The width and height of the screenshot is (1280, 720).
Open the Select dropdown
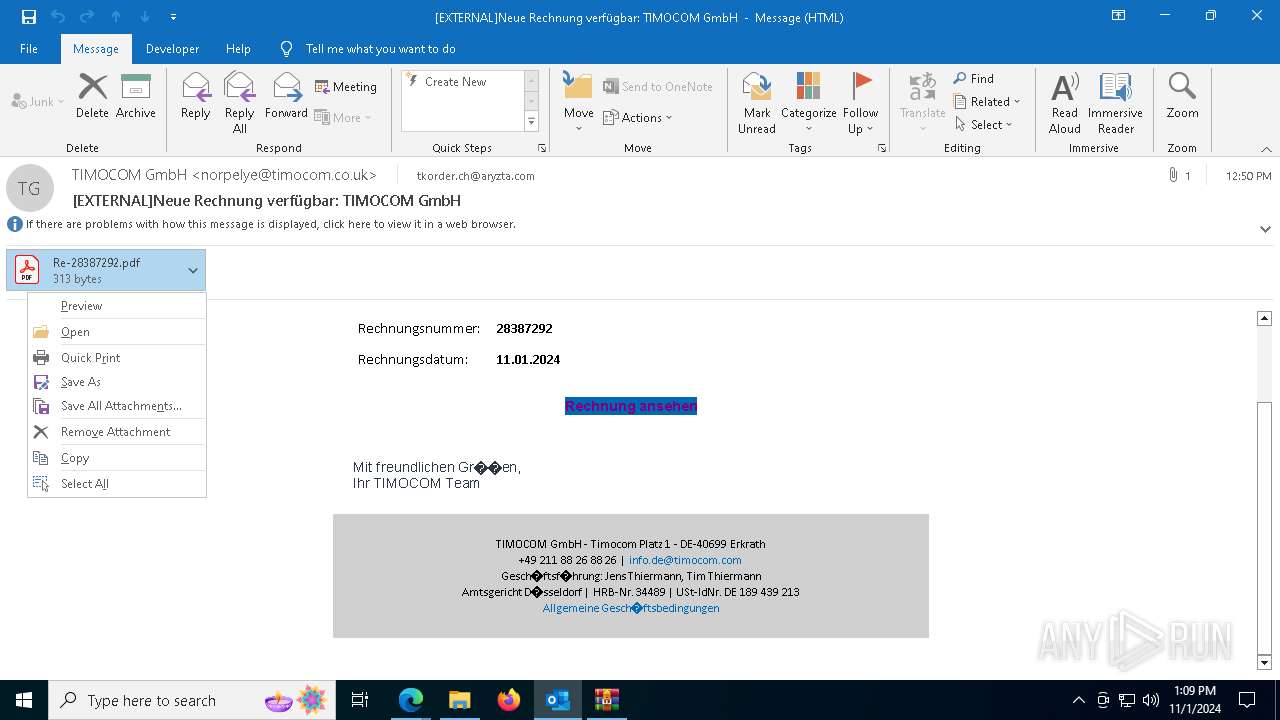(x=983, y=125)
